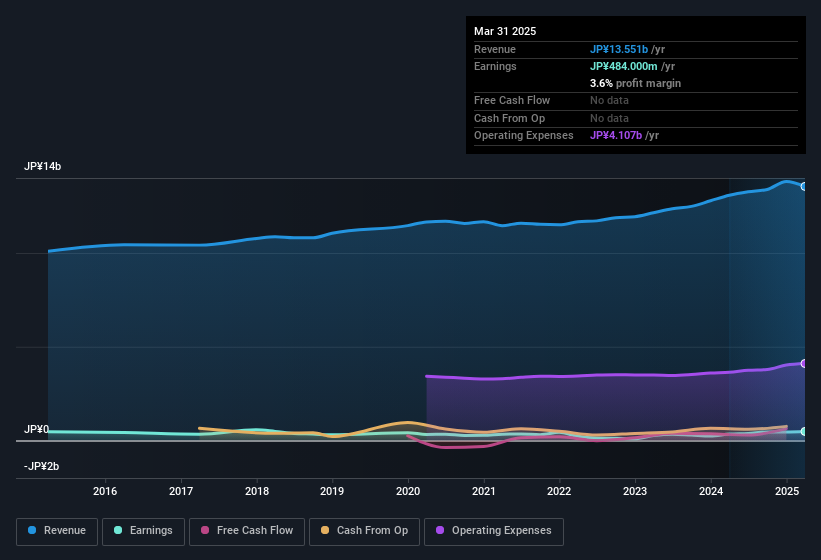Click the Revenue tooltip row label
Viewport: 821px width, 560px height.
click(494, 49)
